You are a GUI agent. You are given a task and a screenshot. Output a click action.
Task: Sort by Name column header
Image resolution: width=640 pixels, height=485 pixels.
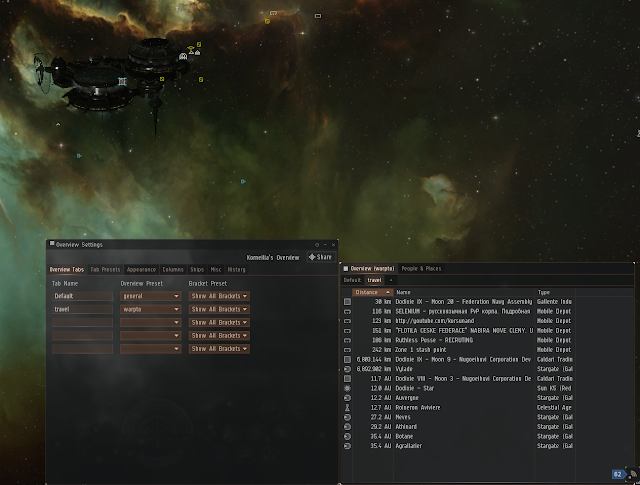click(x=464, y=292)
